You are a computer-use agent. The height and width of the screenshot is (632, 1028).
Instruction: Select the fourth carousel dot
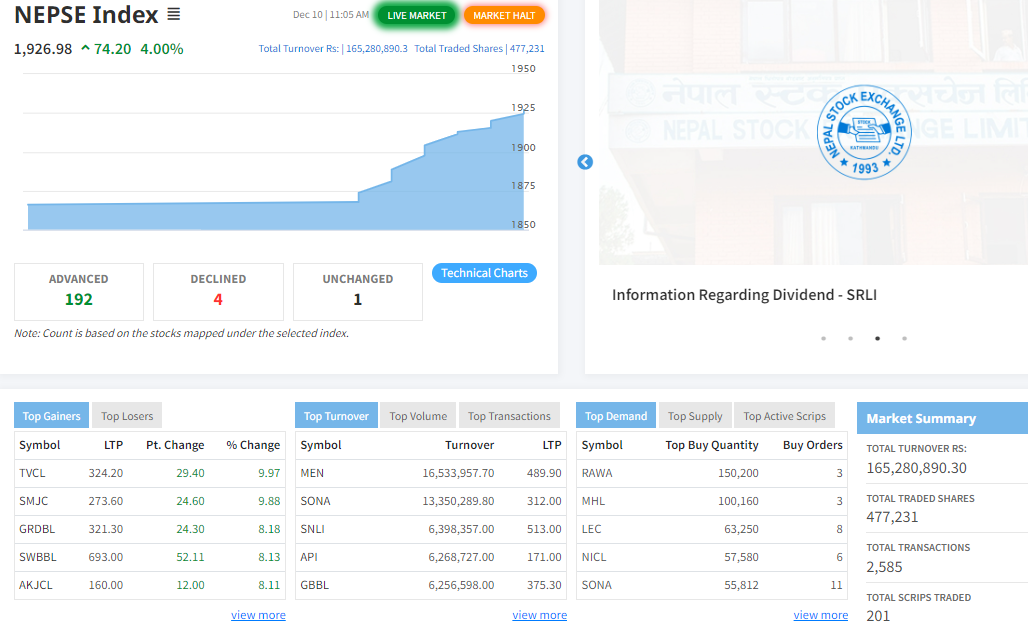[904, 338]
